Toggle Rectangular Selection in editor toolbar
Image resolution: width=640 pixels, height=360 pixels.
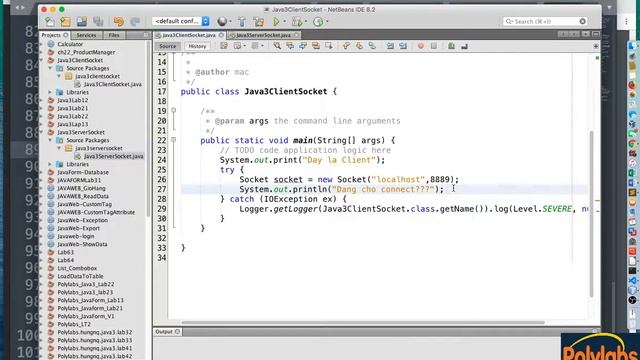329,46
